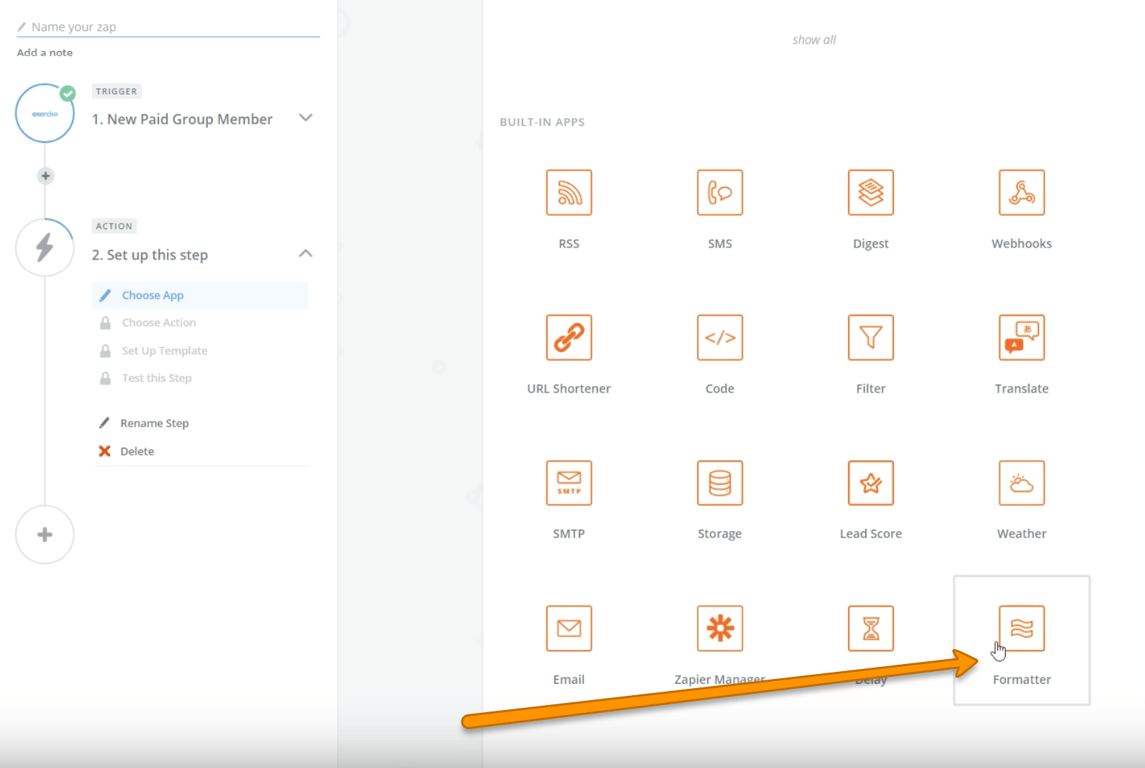
Task: Click Rename Step option
Action: (x=154, y=423)
